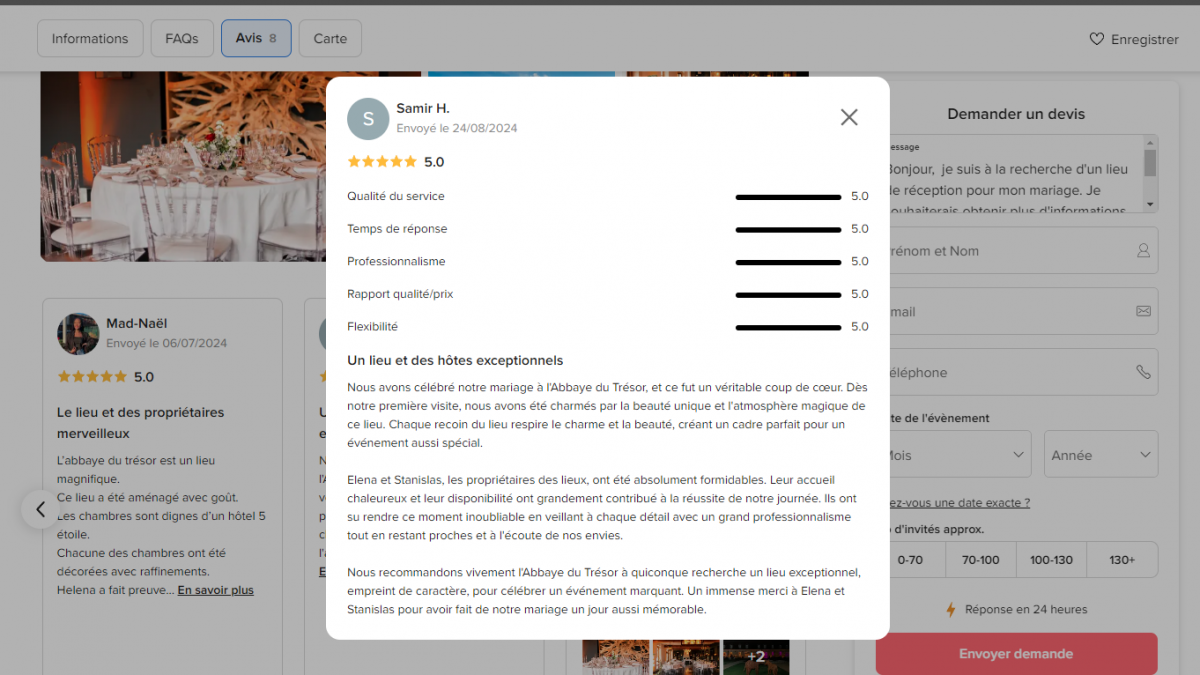
Task: Click the person icon in name field
Action: coord(1143,250)
